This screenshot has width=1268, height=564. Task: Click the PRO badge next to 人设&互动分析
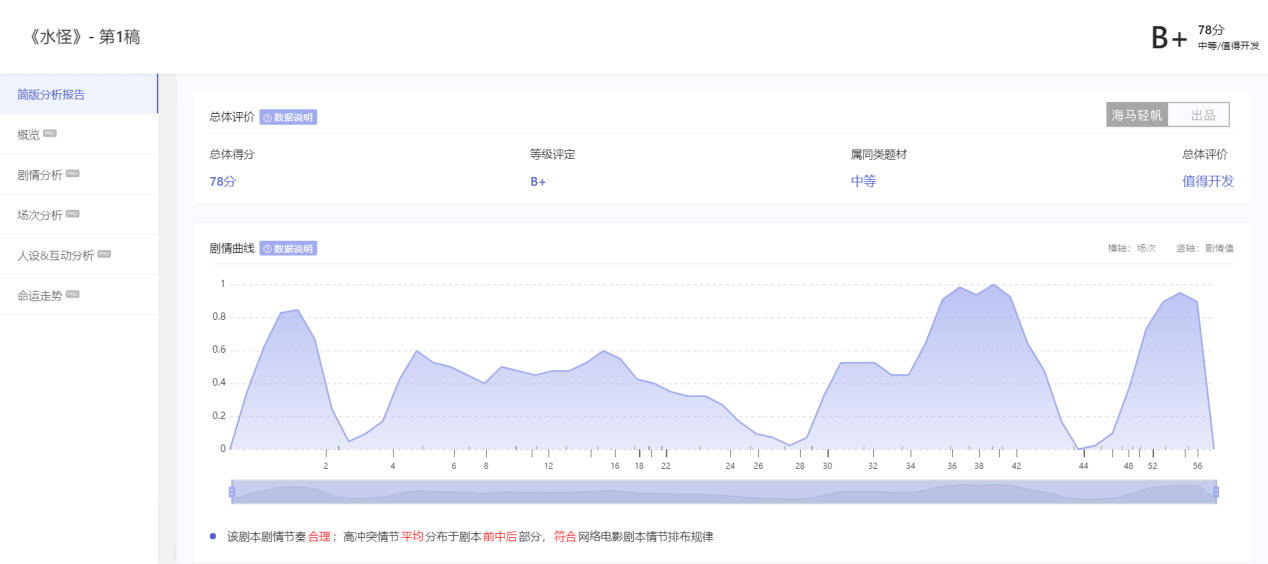[x=104, y=253]
